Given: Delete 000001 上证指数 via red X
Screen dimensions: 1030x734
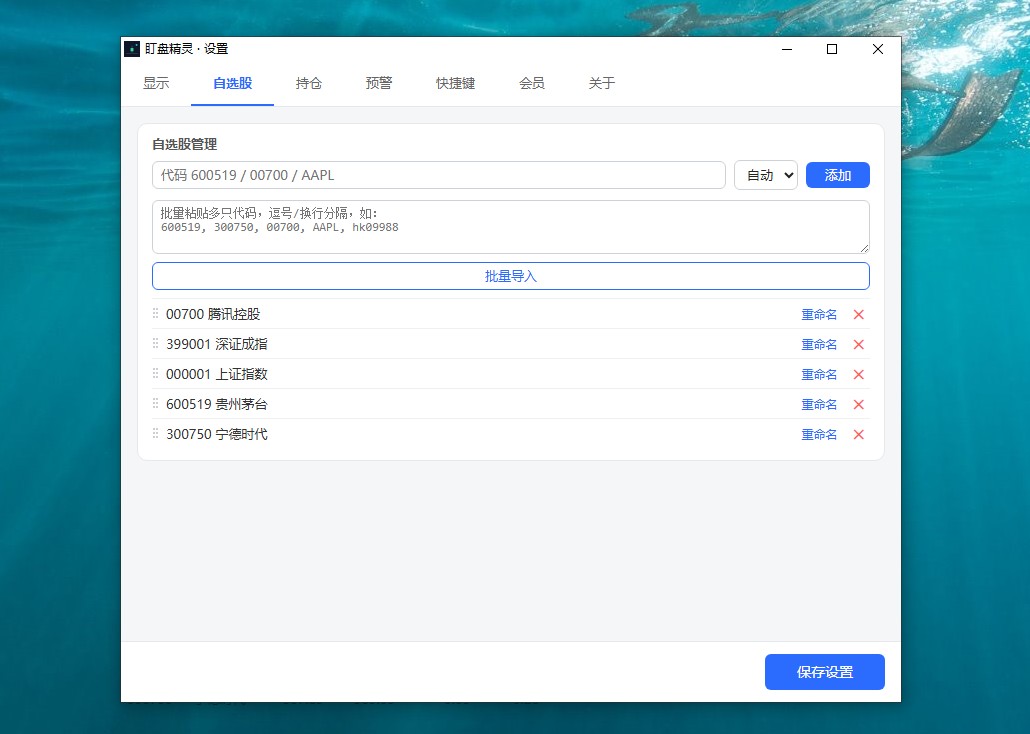Looking at the screenshot, I should click(858, 375).
